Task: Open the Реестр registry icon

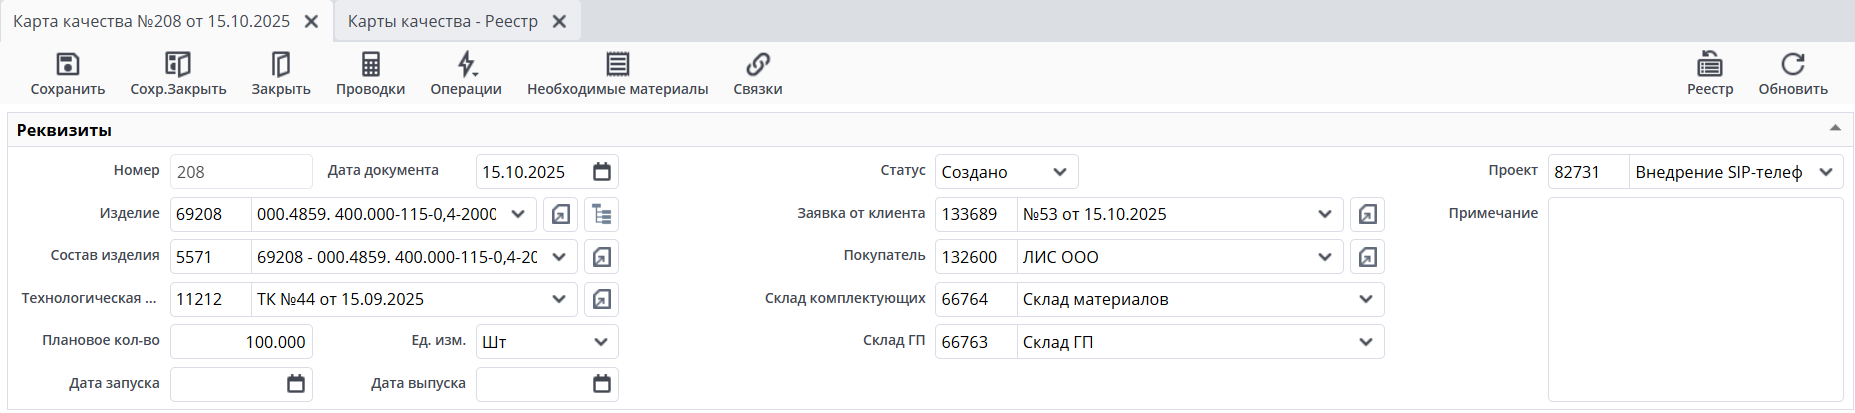Action: click(x=1709, y=65)
